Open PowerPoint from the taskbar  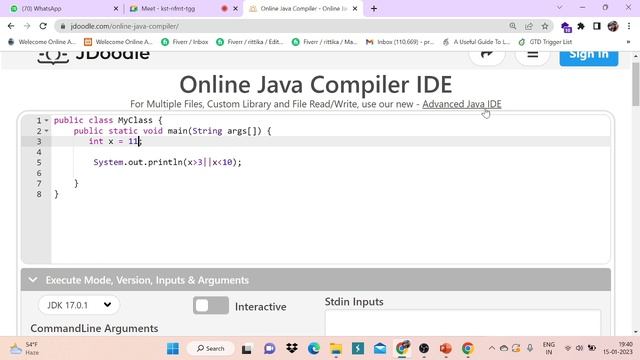(446, 349)
